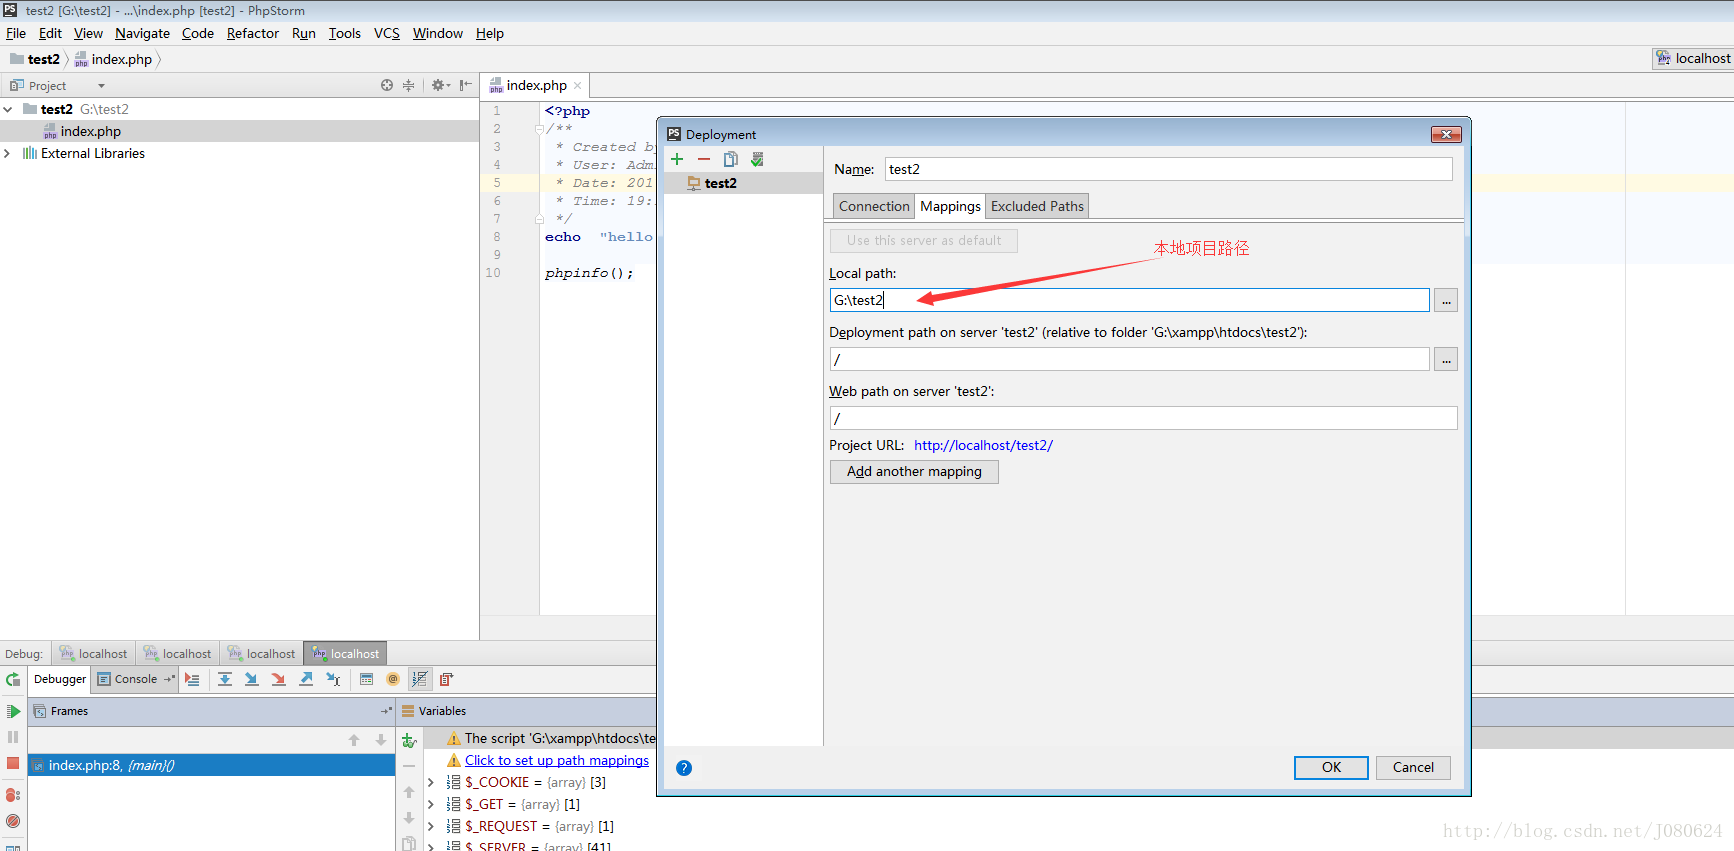Copy the selected deployment server

(x=731, y=159)
